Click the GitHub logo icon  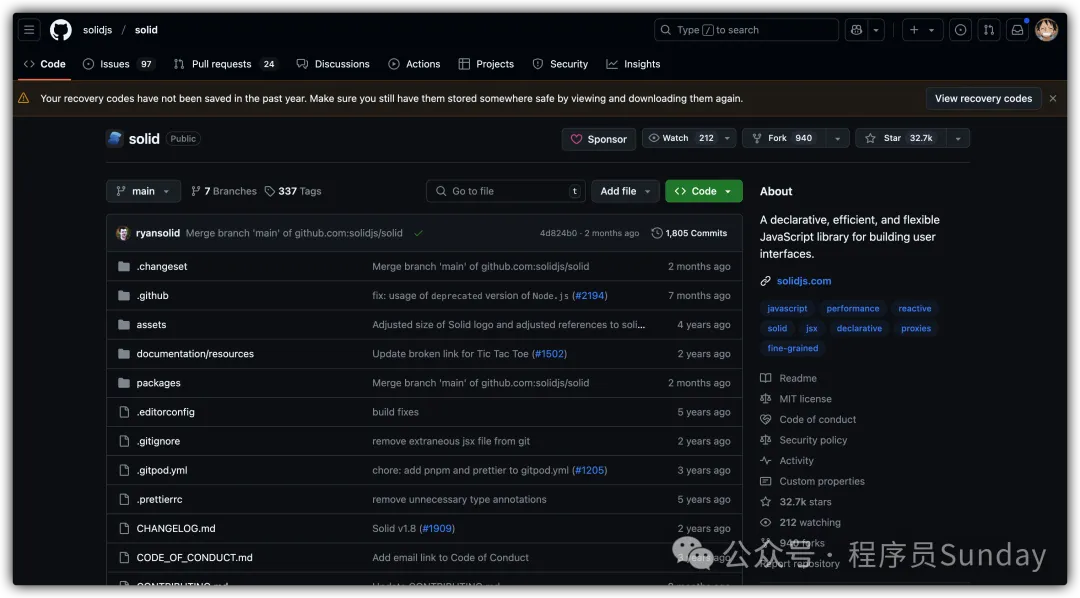coord(61,30)
